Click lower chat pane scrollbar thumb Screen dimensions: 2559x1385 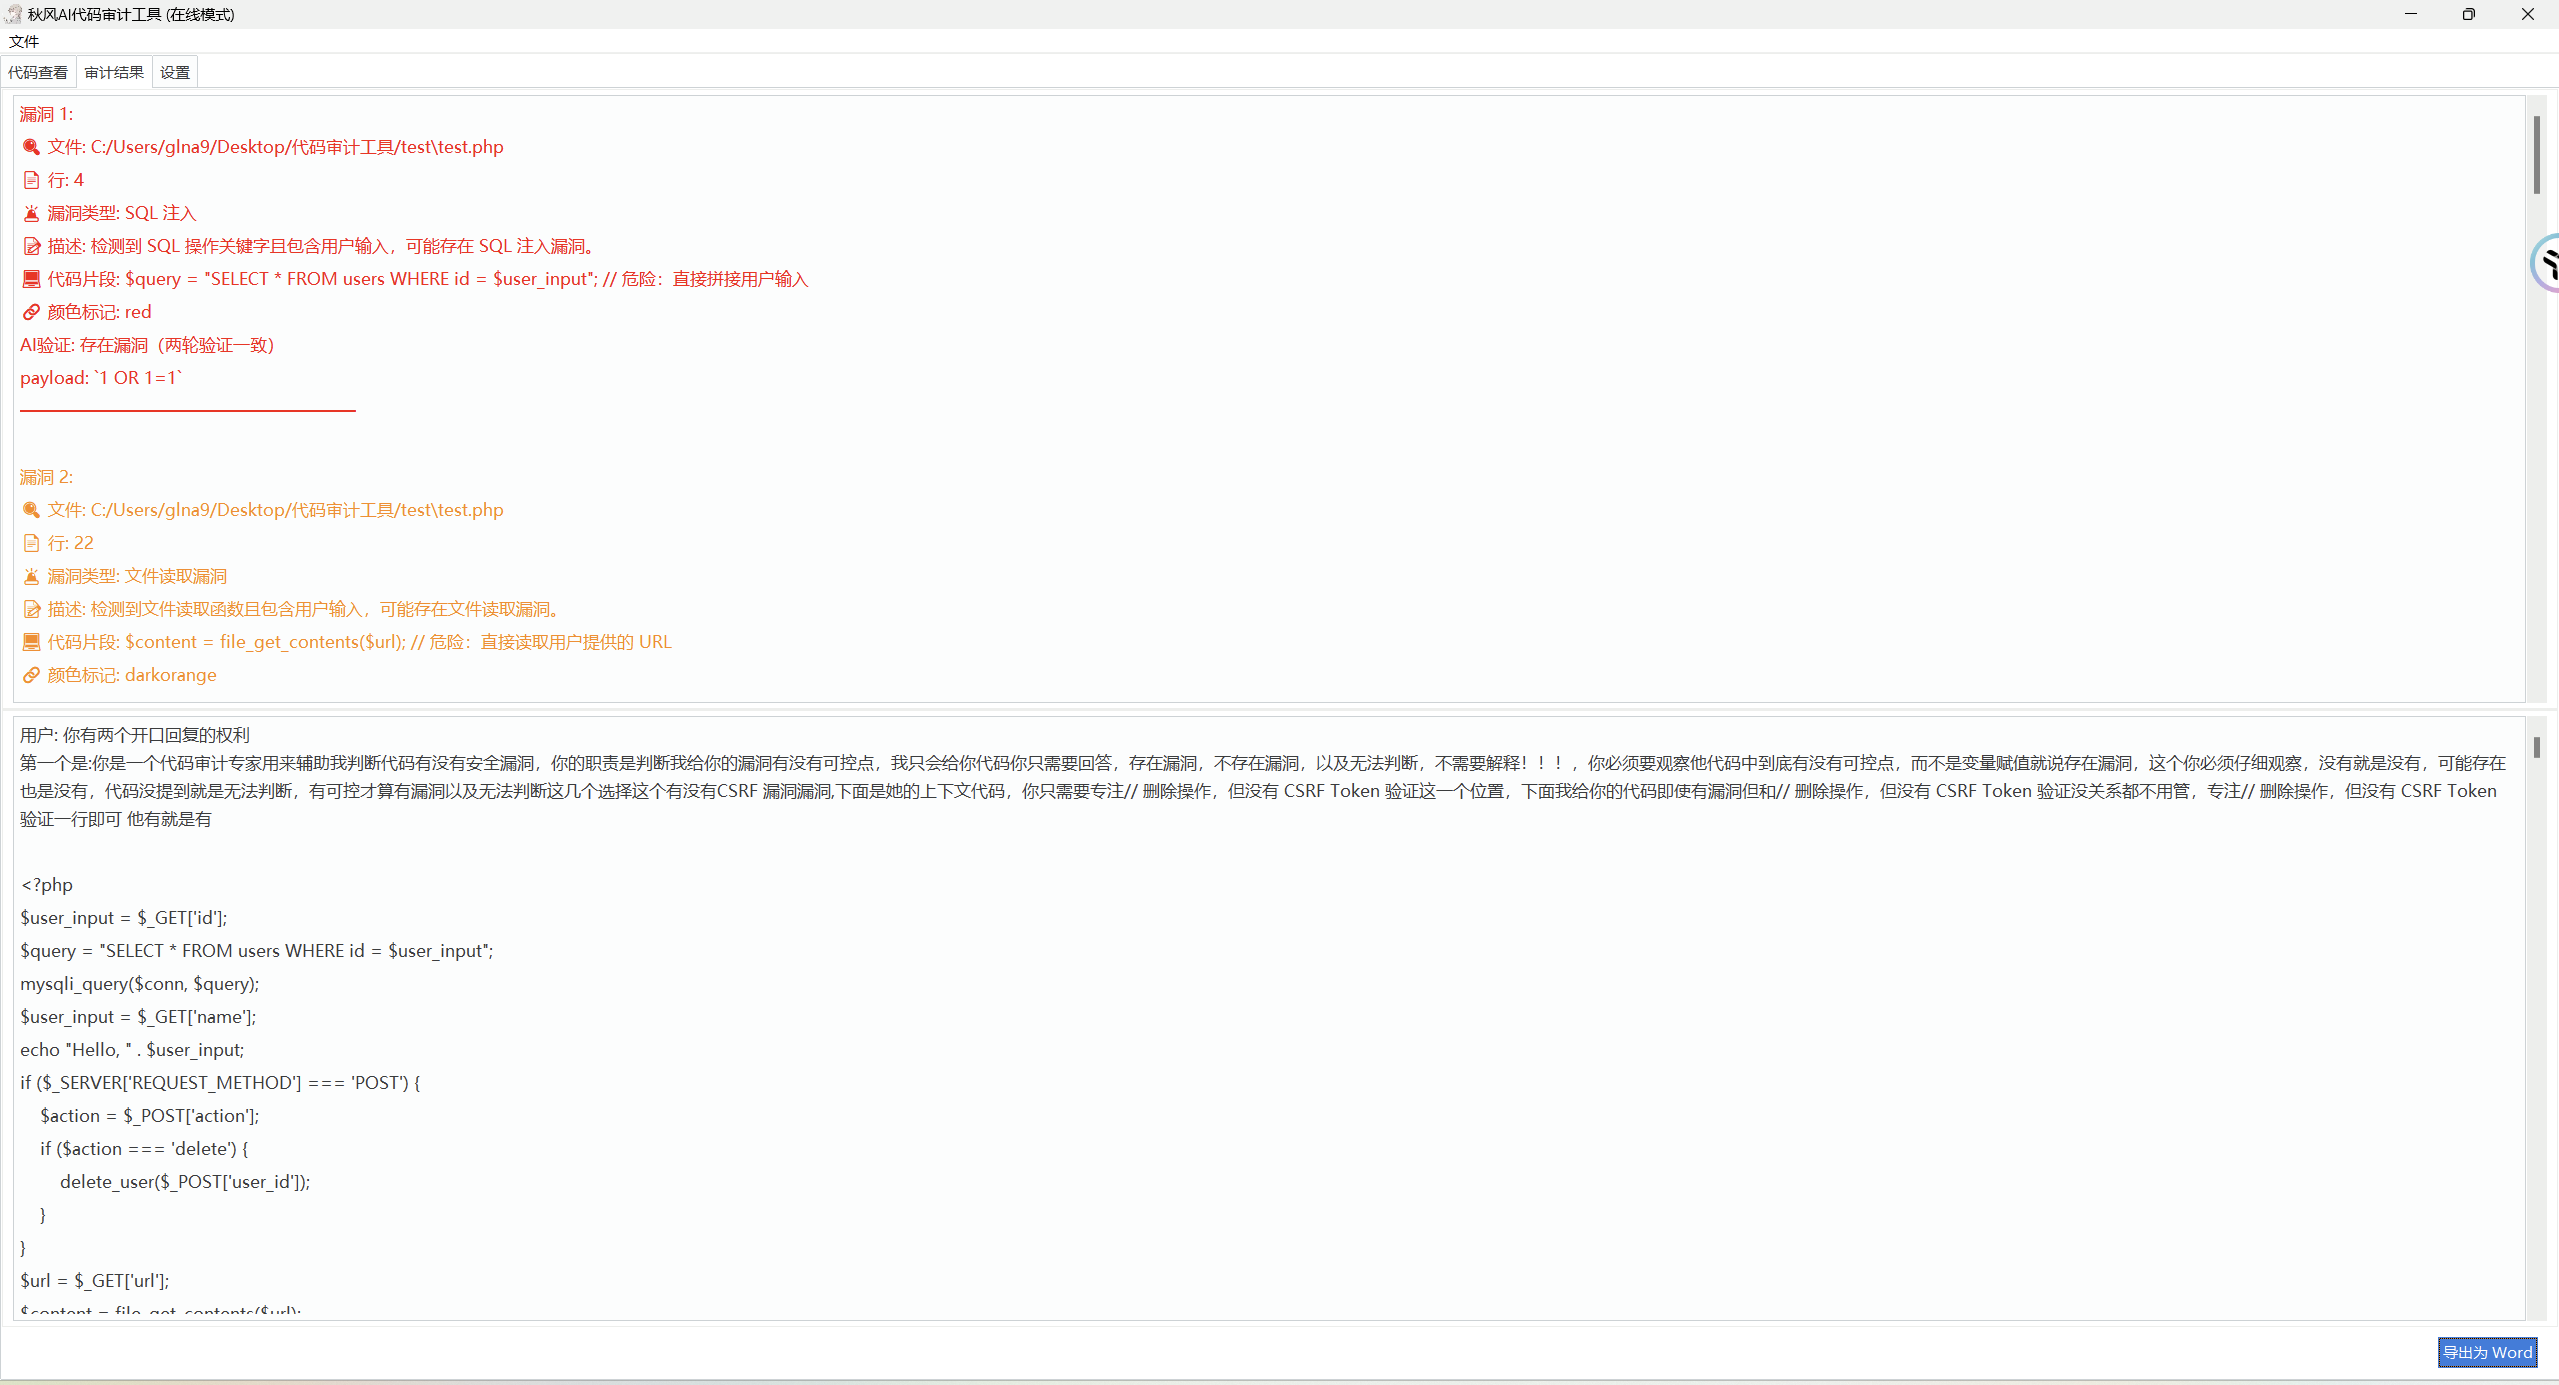(2536, 747)
